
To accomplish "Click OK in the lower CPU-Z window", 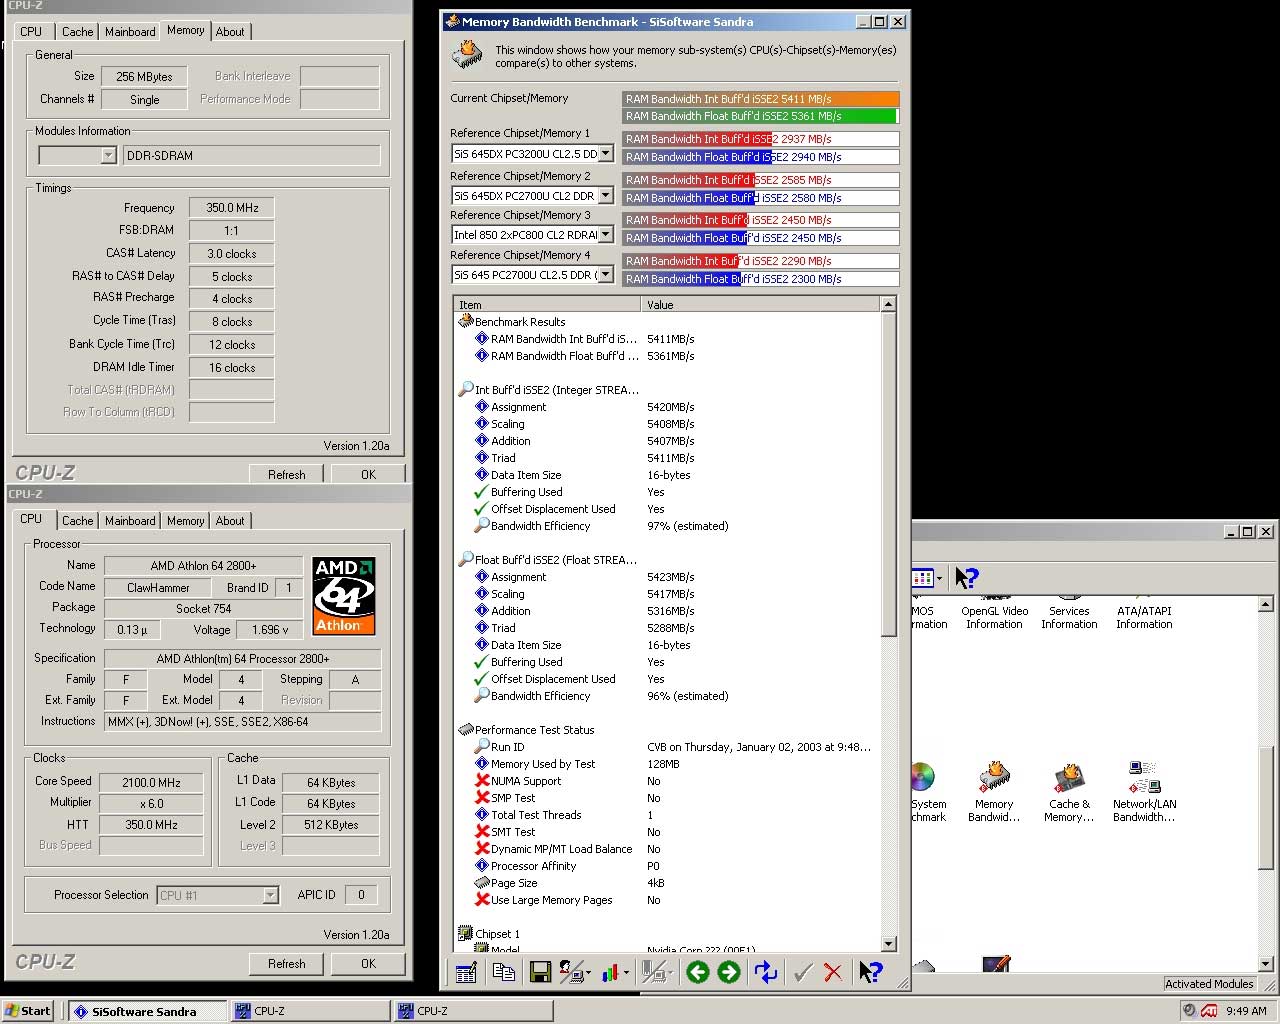I will coord(369,964).
